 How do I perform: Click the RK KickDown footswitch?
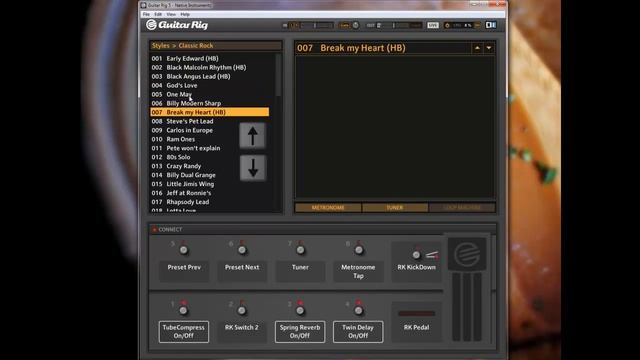tap(416, 255)
